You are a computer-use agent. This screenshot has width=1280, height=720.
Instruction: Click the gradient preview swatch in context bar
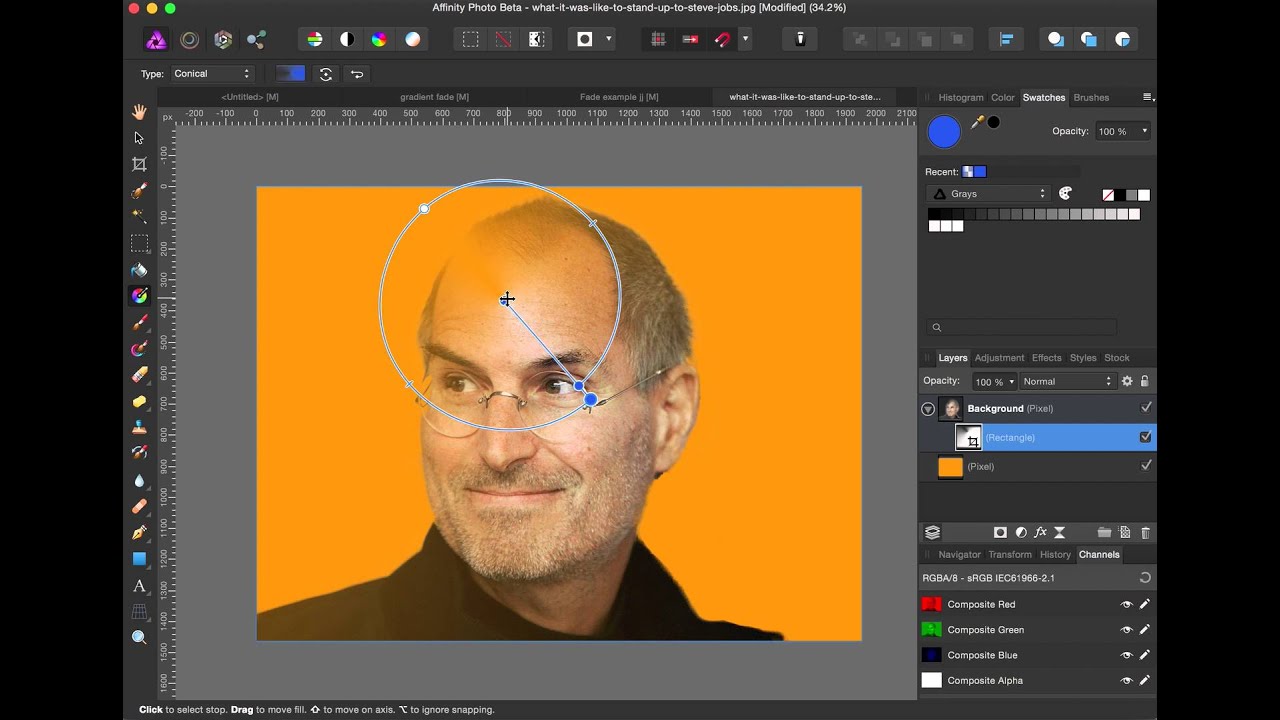[290, 74]
